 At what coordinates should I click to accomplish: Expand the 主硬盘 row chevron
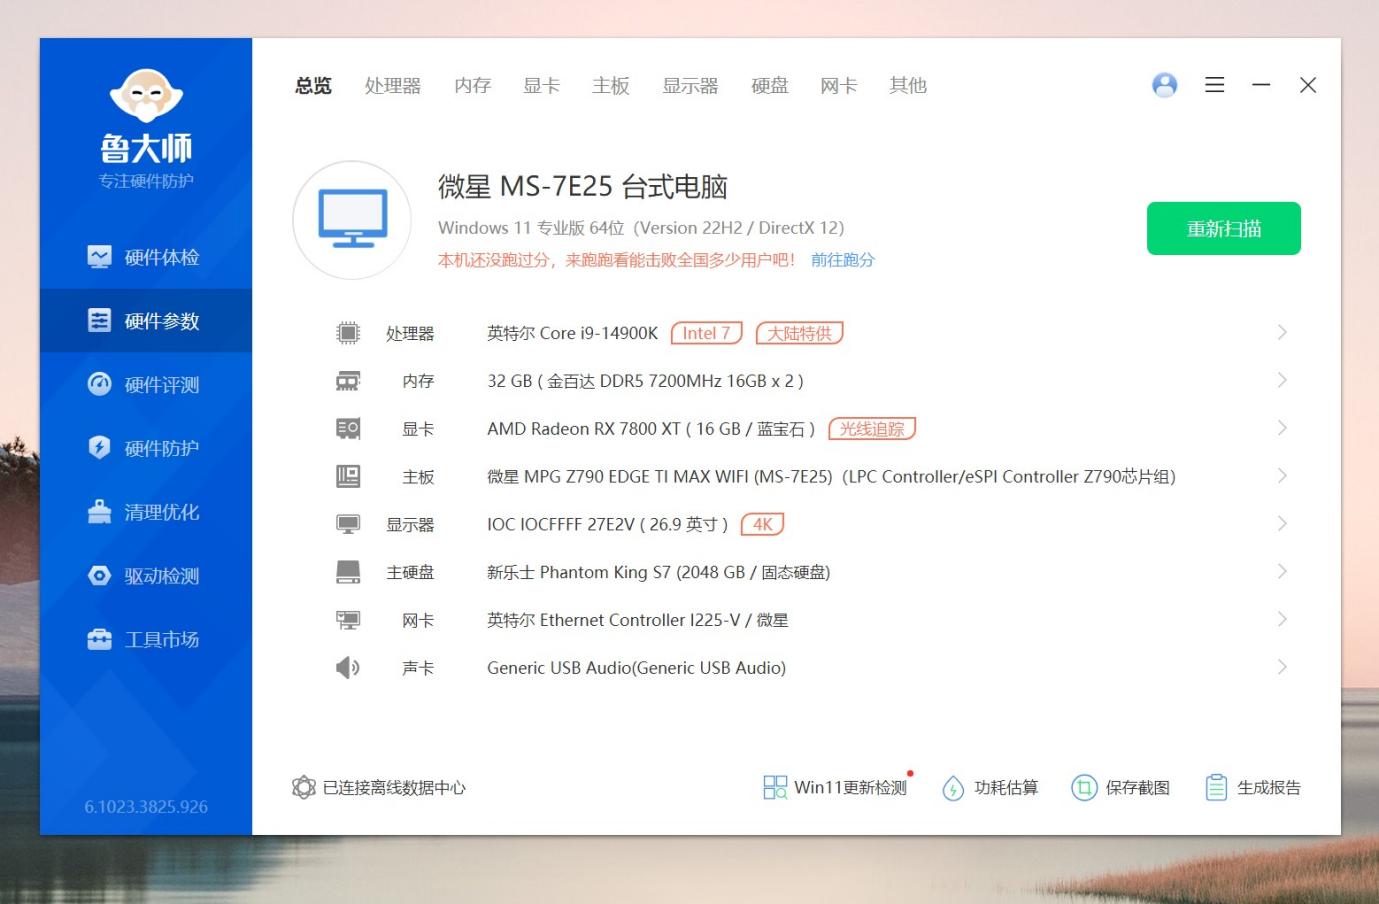click(x=1282, y=571)
